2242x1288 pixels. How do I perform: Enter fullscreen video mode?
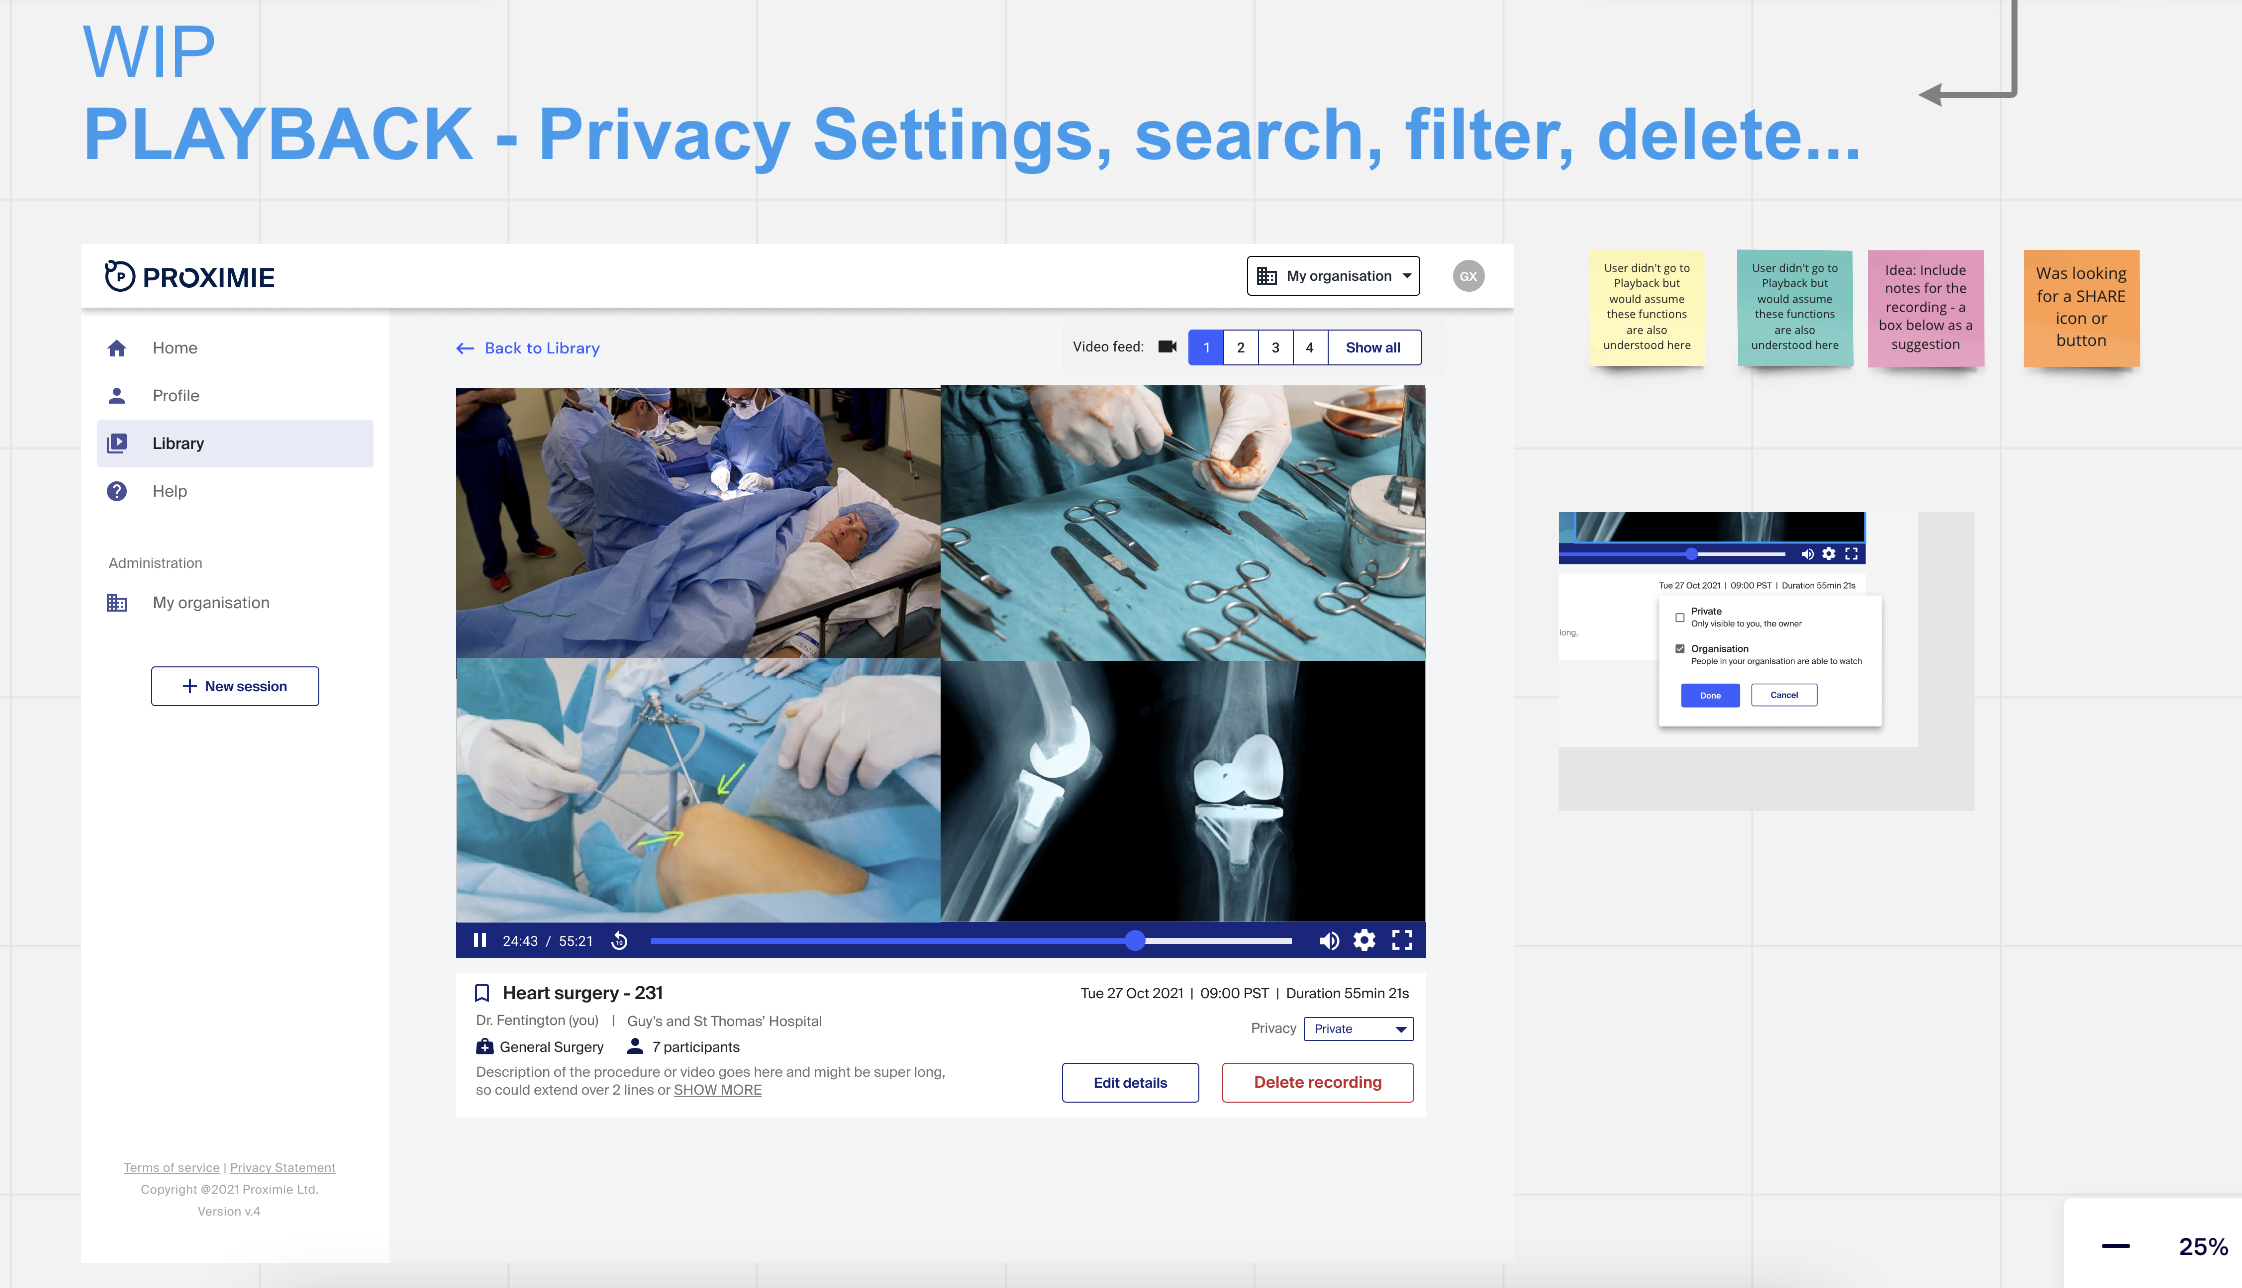tap(1402, 940)
